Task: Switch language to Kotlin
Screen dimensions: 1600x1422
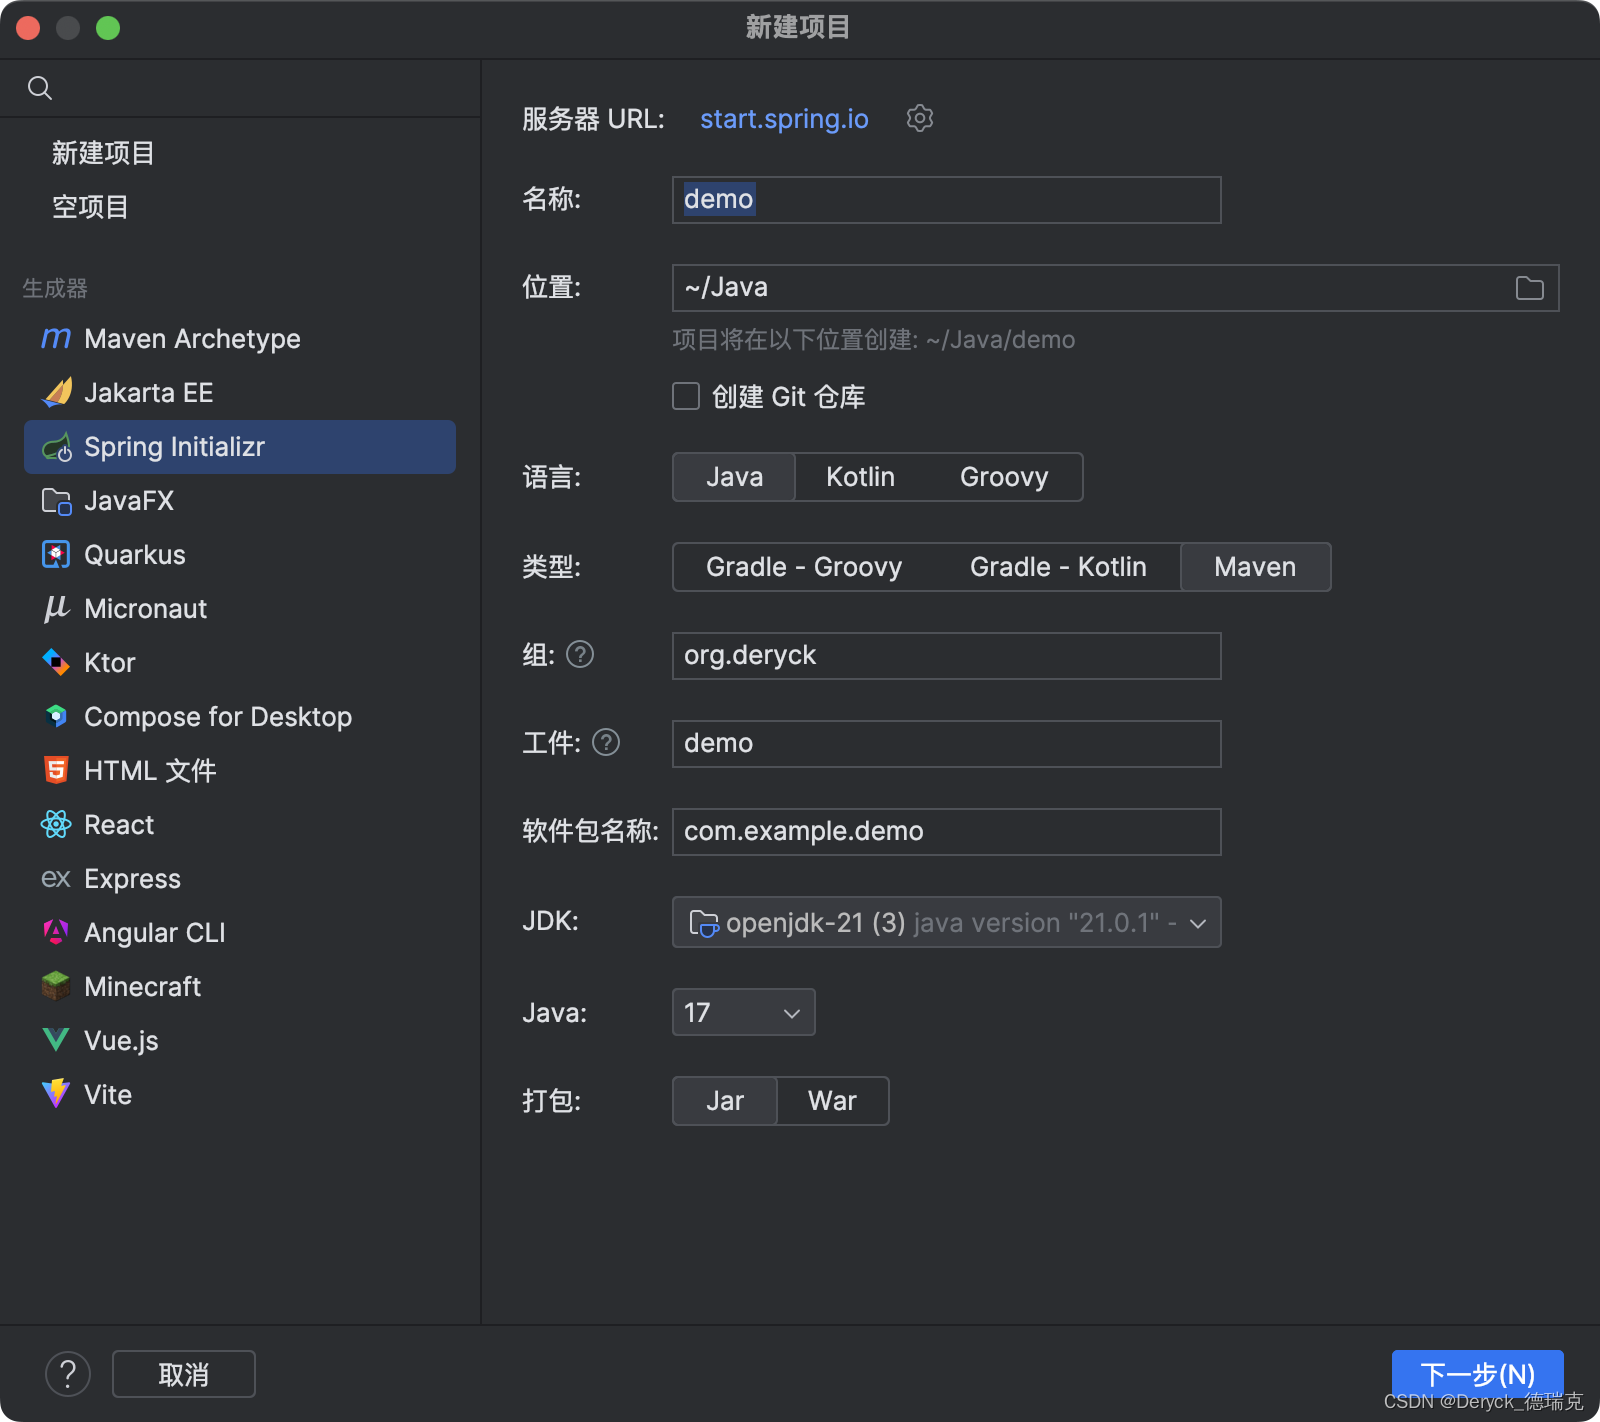Action: coord(859,477)
